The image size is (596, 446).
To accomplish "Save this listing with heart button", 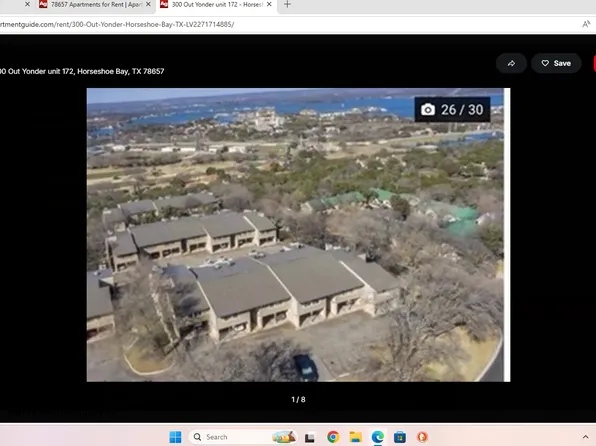I will (x=556, y=63).
